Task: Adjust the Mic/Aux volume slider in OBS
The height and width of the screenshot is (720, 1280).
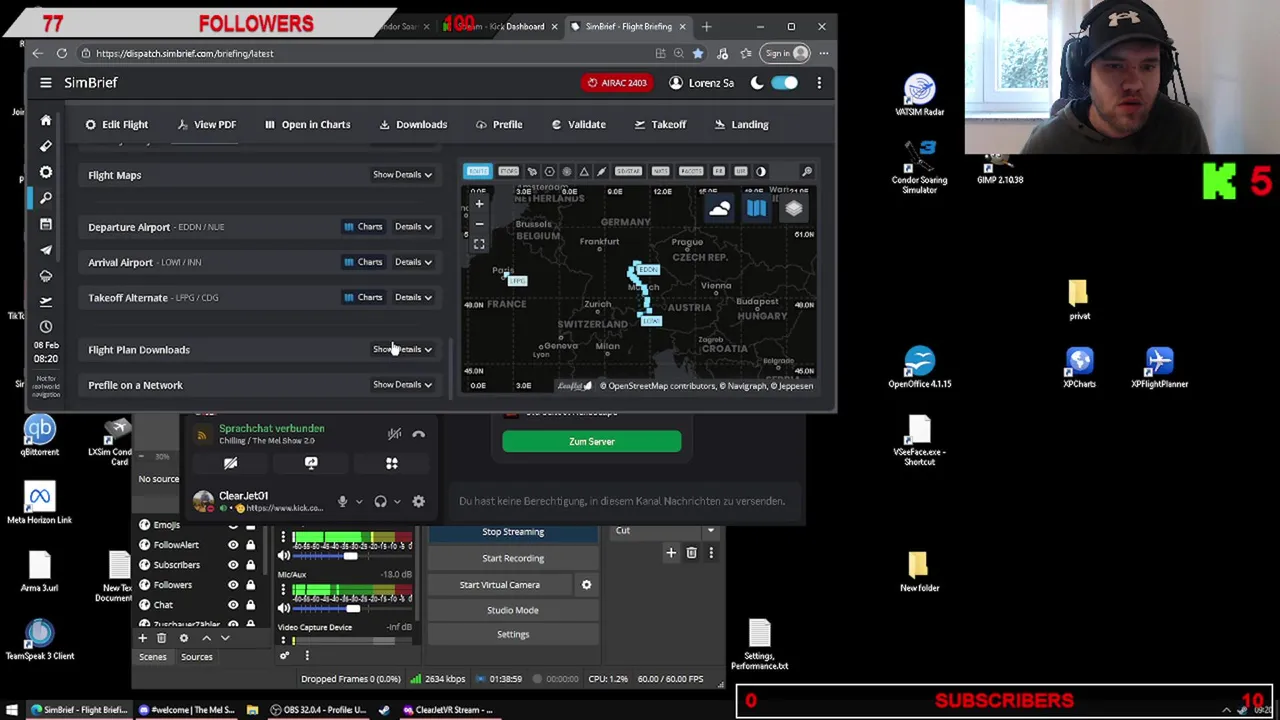Action: coord(352,608)
